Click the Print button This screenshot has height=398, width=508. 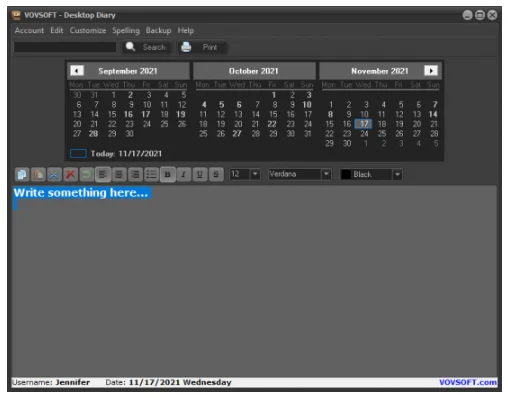[x=202, y=47]
